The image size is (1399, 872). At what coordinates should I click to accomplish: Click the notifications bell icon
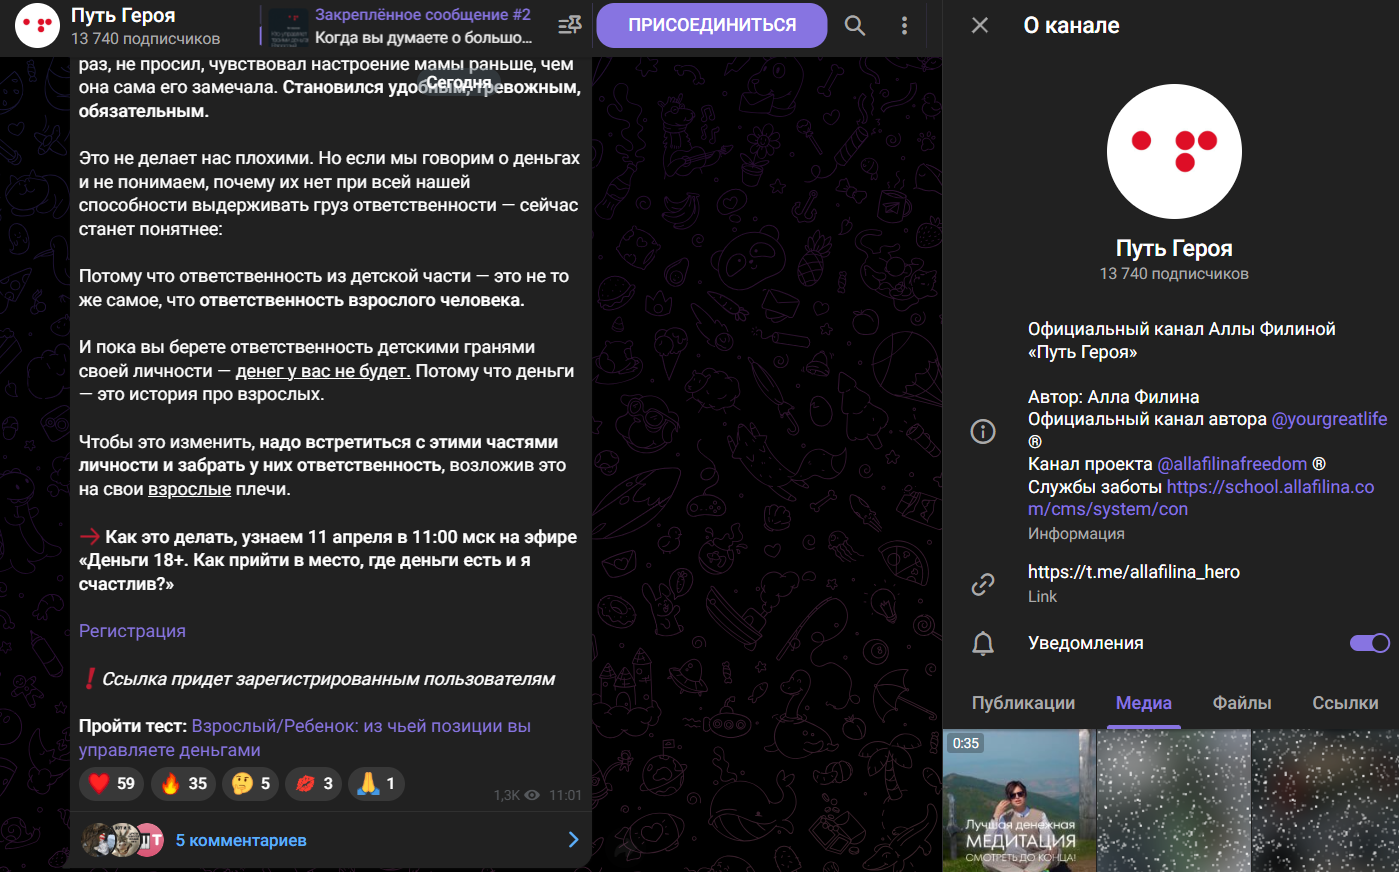click(x=983, y=643)
